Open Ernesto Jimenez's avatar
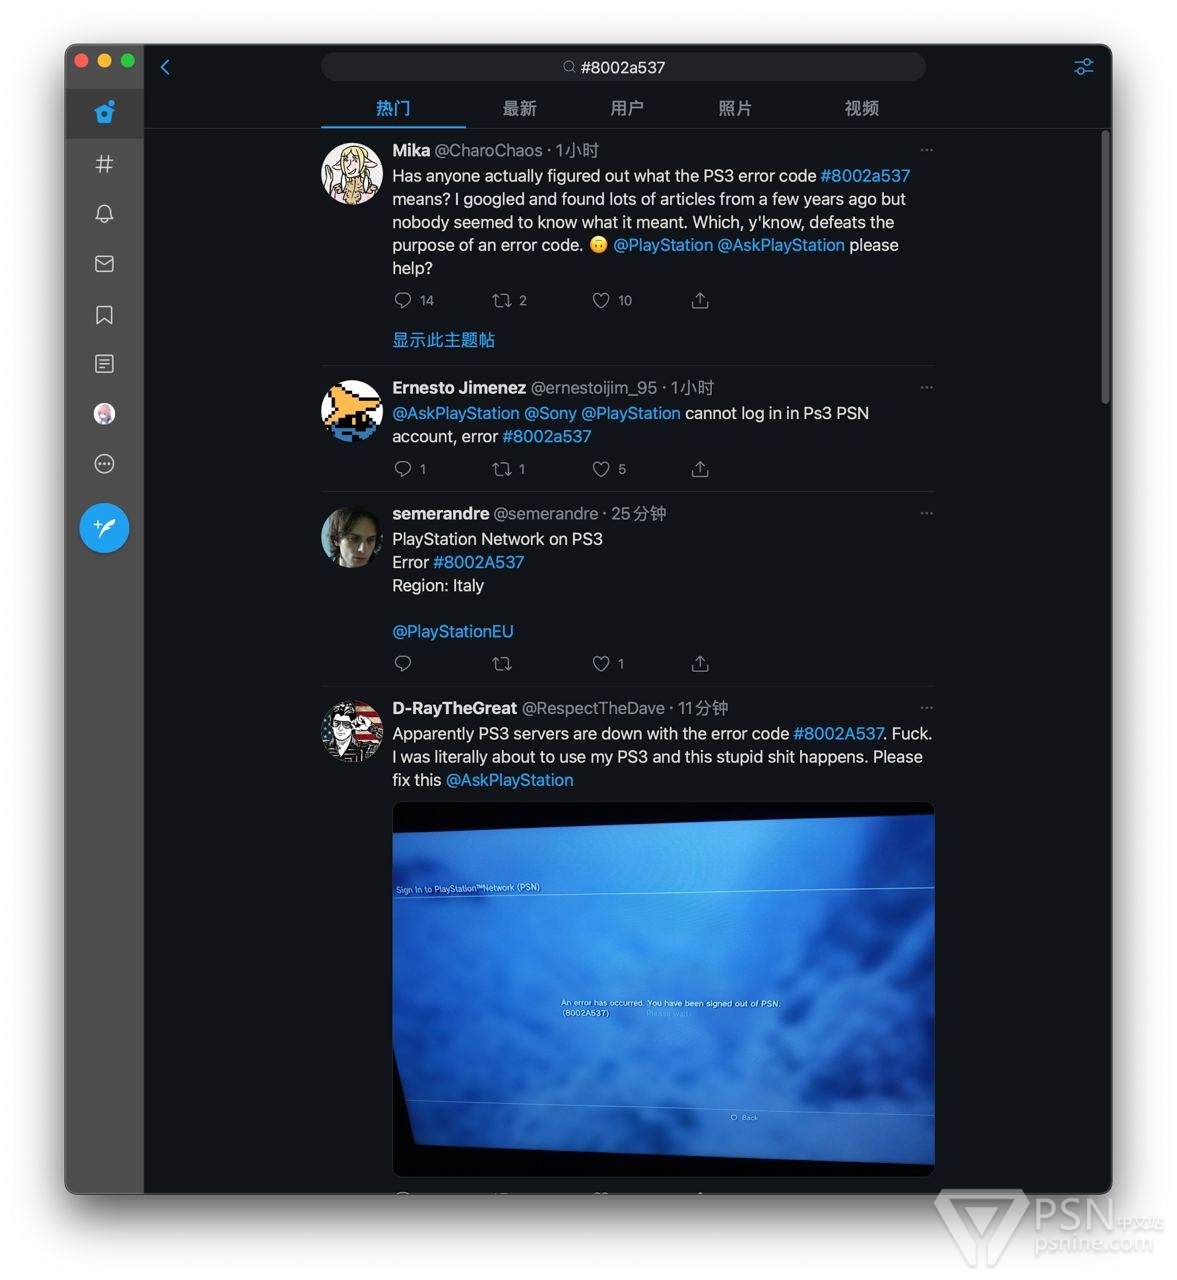Screen dimensions: 1177x1280 click(x=351, y=410)
